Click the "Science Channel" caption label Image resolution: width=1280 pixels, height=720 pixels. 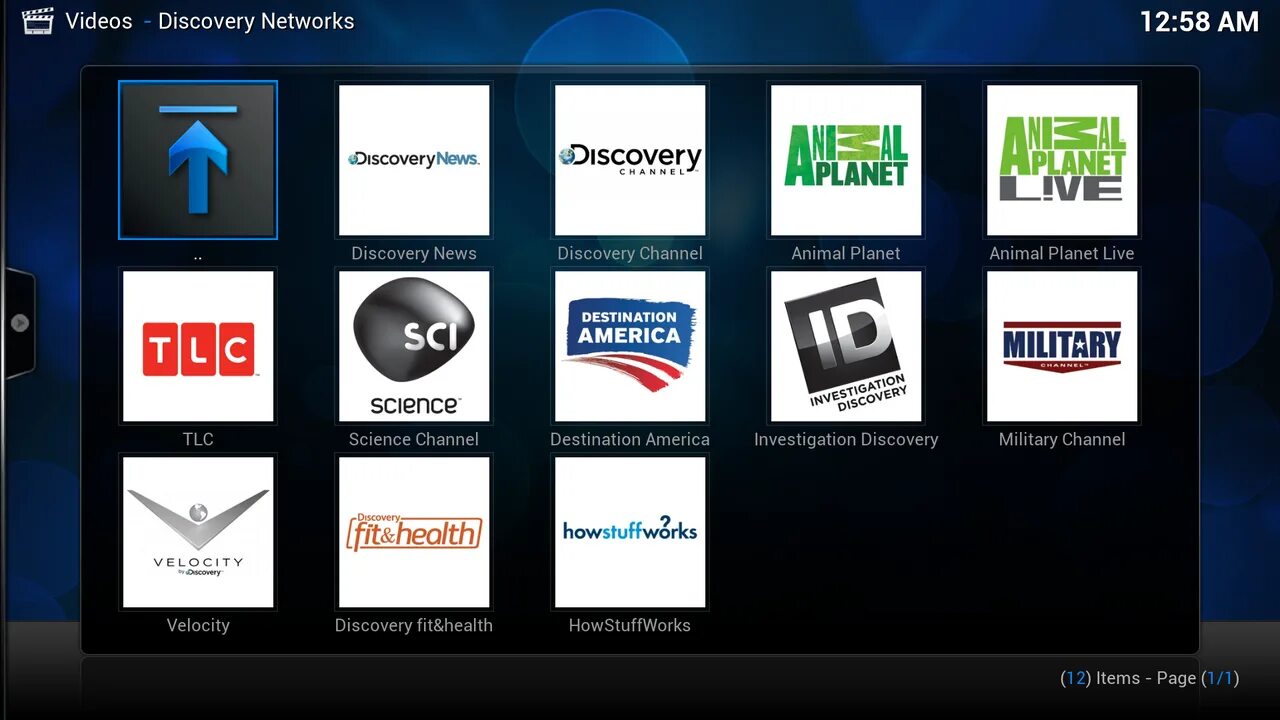coord(414,439)
